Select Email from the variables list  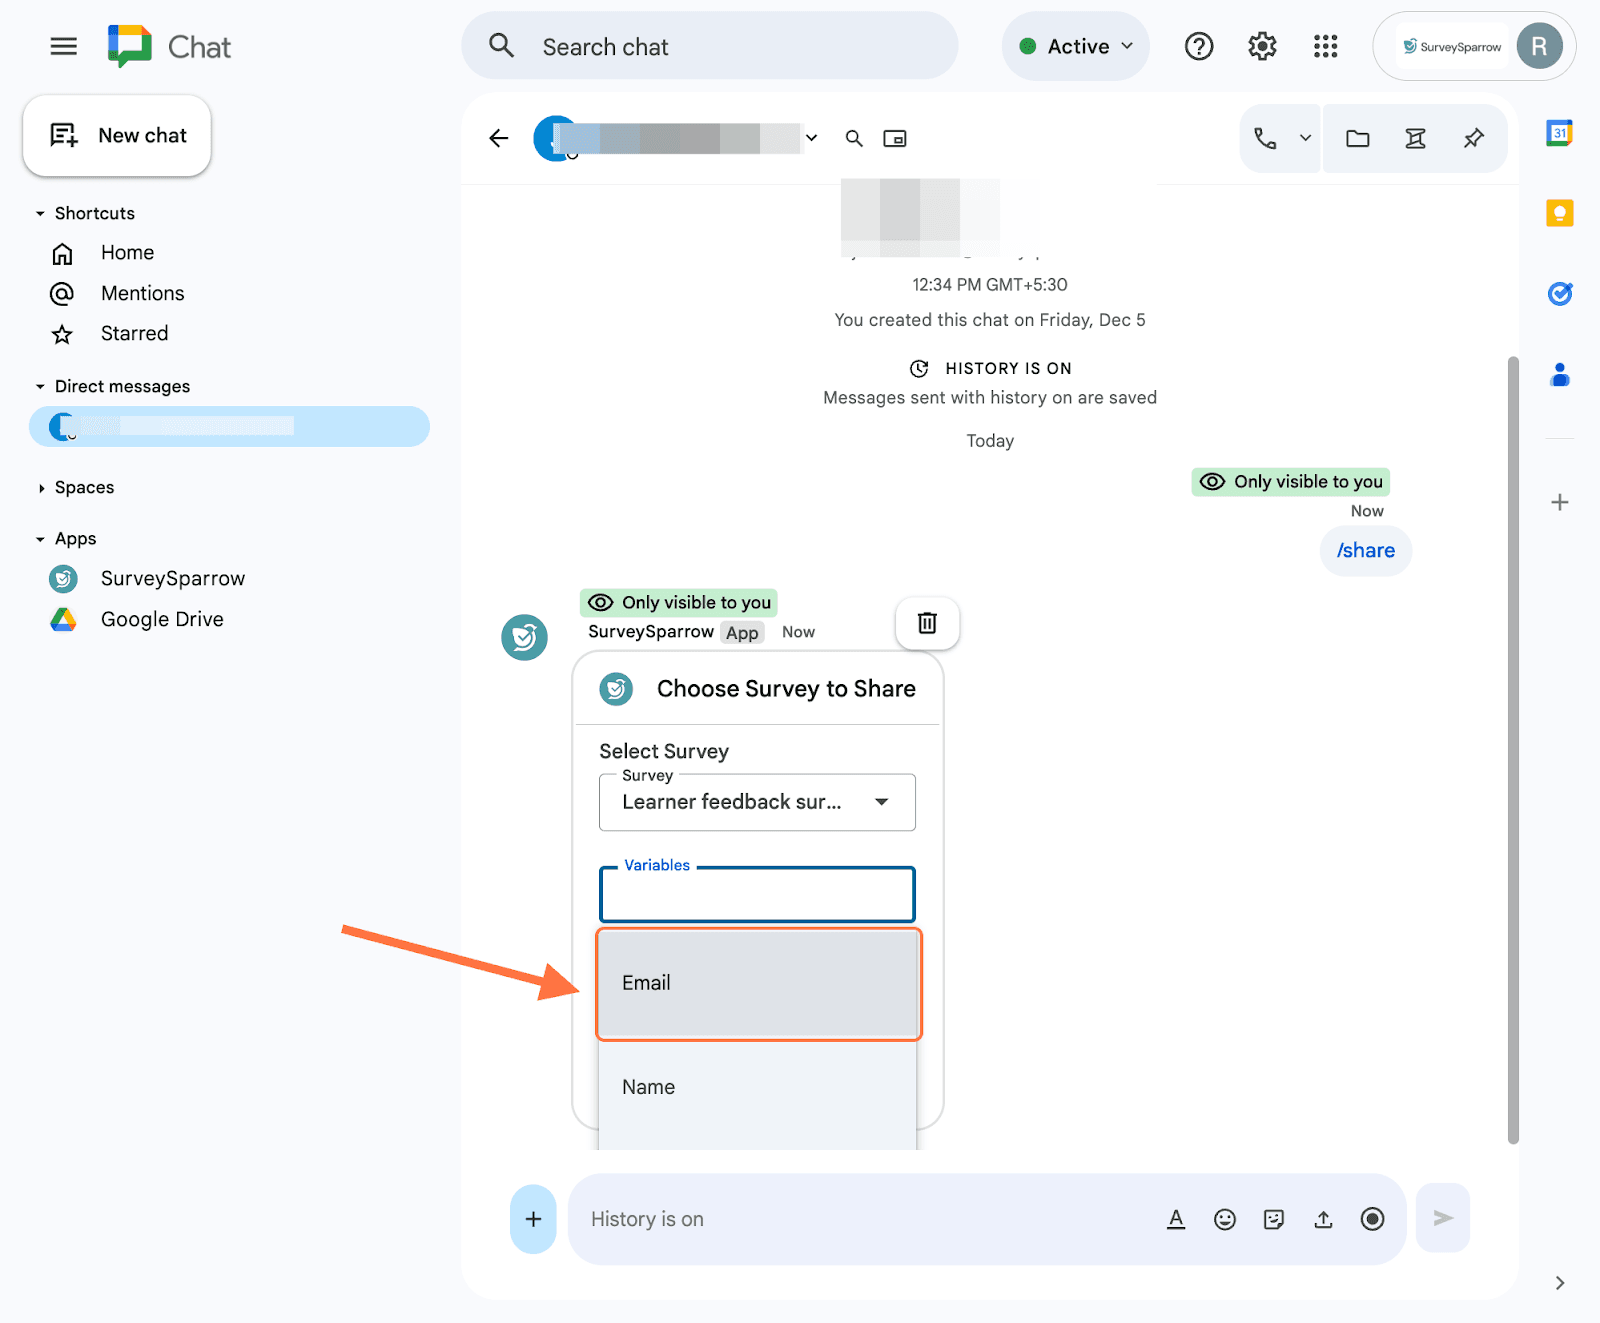click(758, 984)
